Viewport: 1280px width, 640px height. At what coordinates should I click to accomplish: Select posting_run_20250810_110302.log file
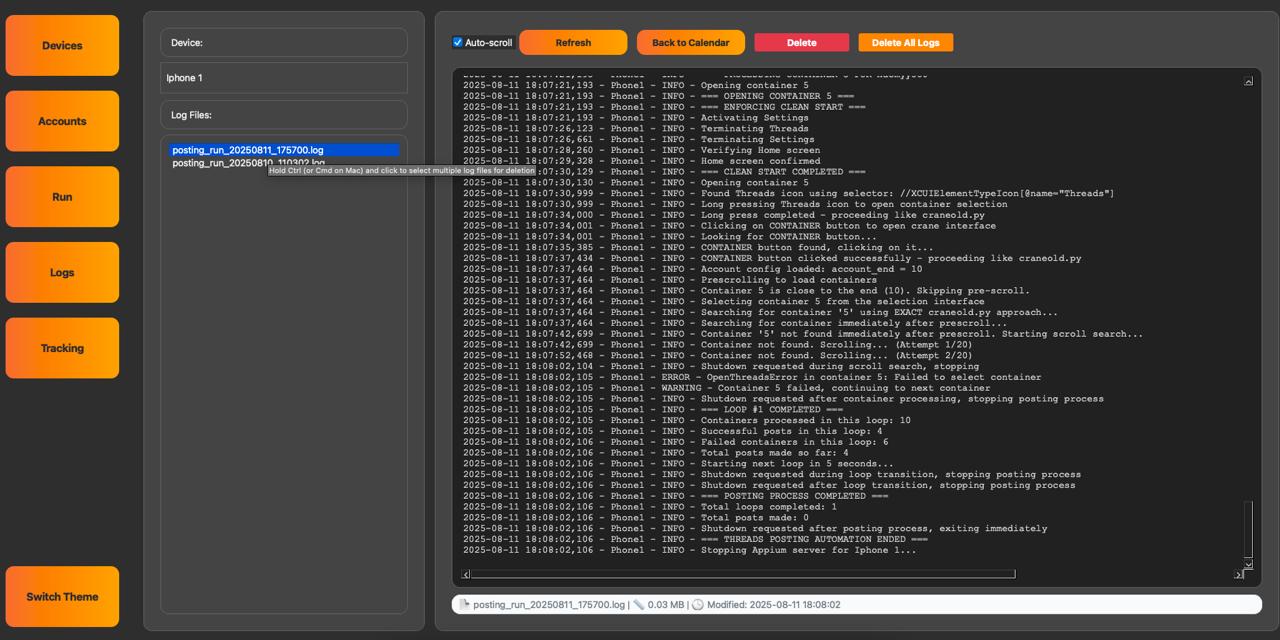[x=284, y=163]
